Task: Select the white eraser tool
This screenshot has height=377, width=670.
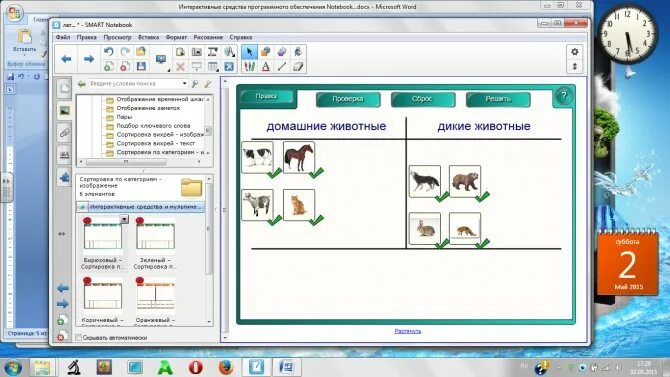Action: tap(298, 66)
